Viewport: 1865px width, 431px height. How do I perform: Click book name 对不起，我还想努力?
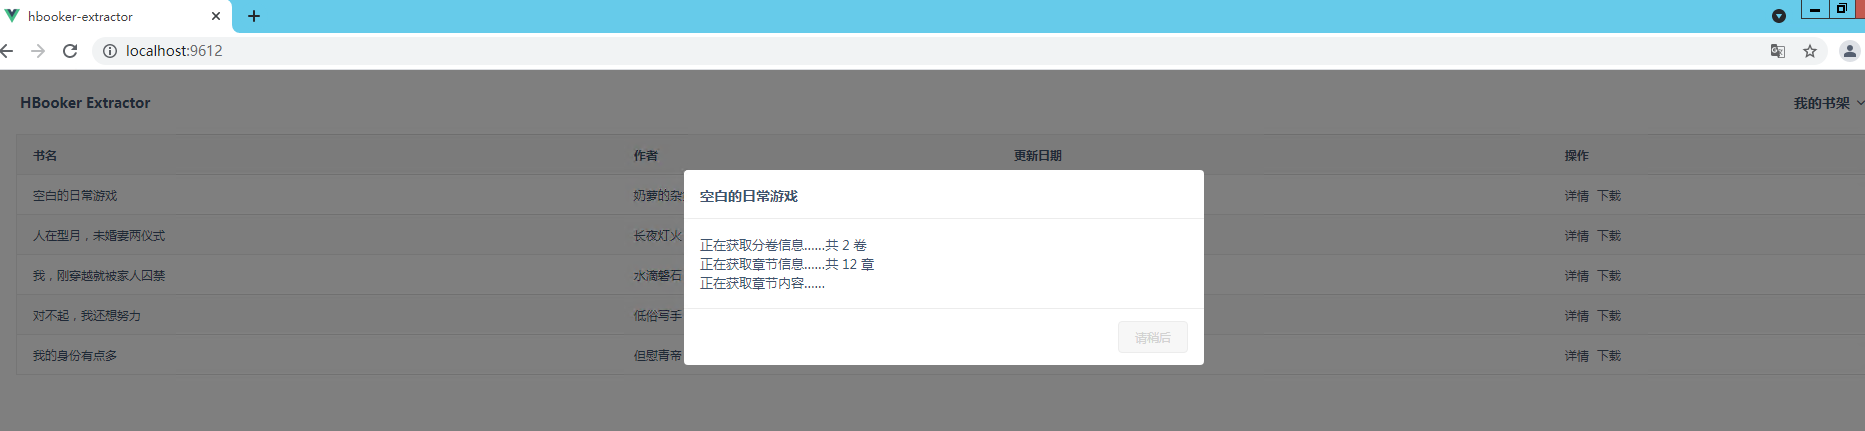87,316
